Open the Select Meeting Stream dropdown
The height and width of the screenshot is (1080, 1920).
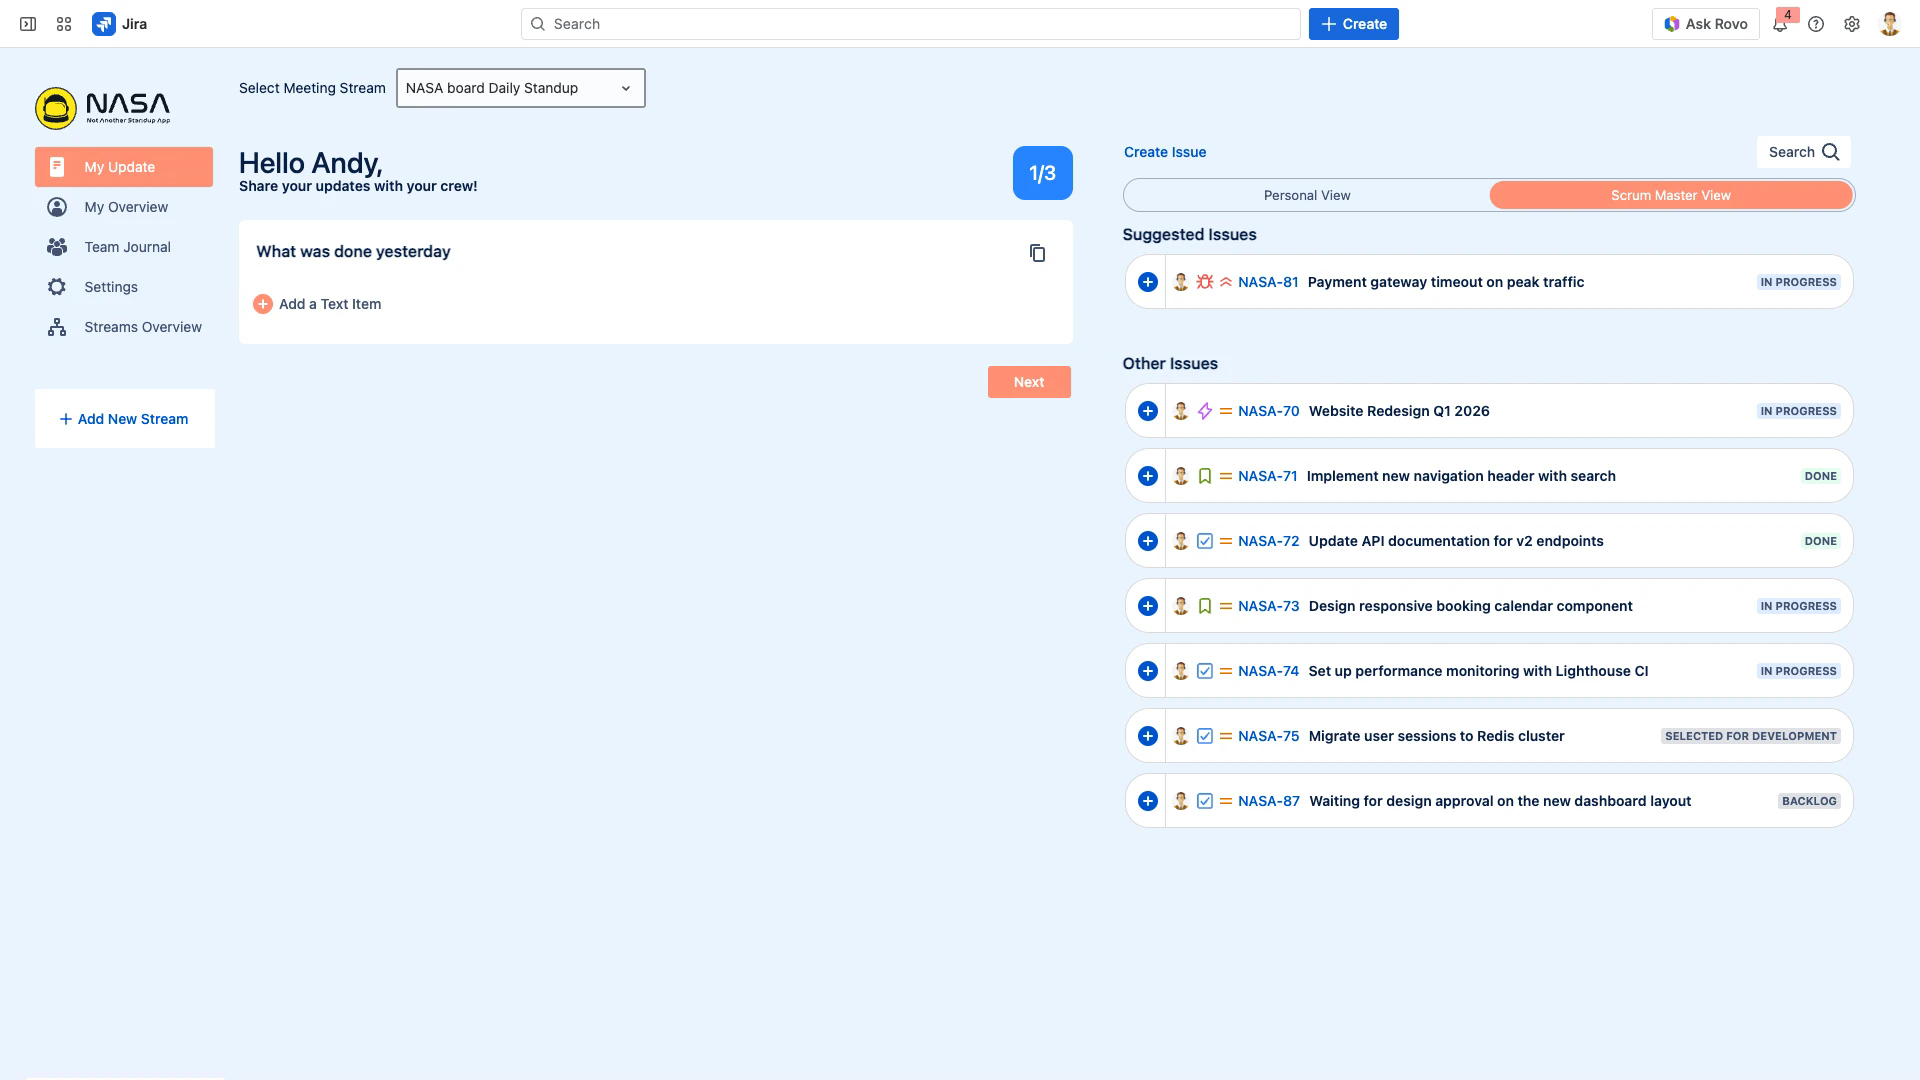point(520,88)
